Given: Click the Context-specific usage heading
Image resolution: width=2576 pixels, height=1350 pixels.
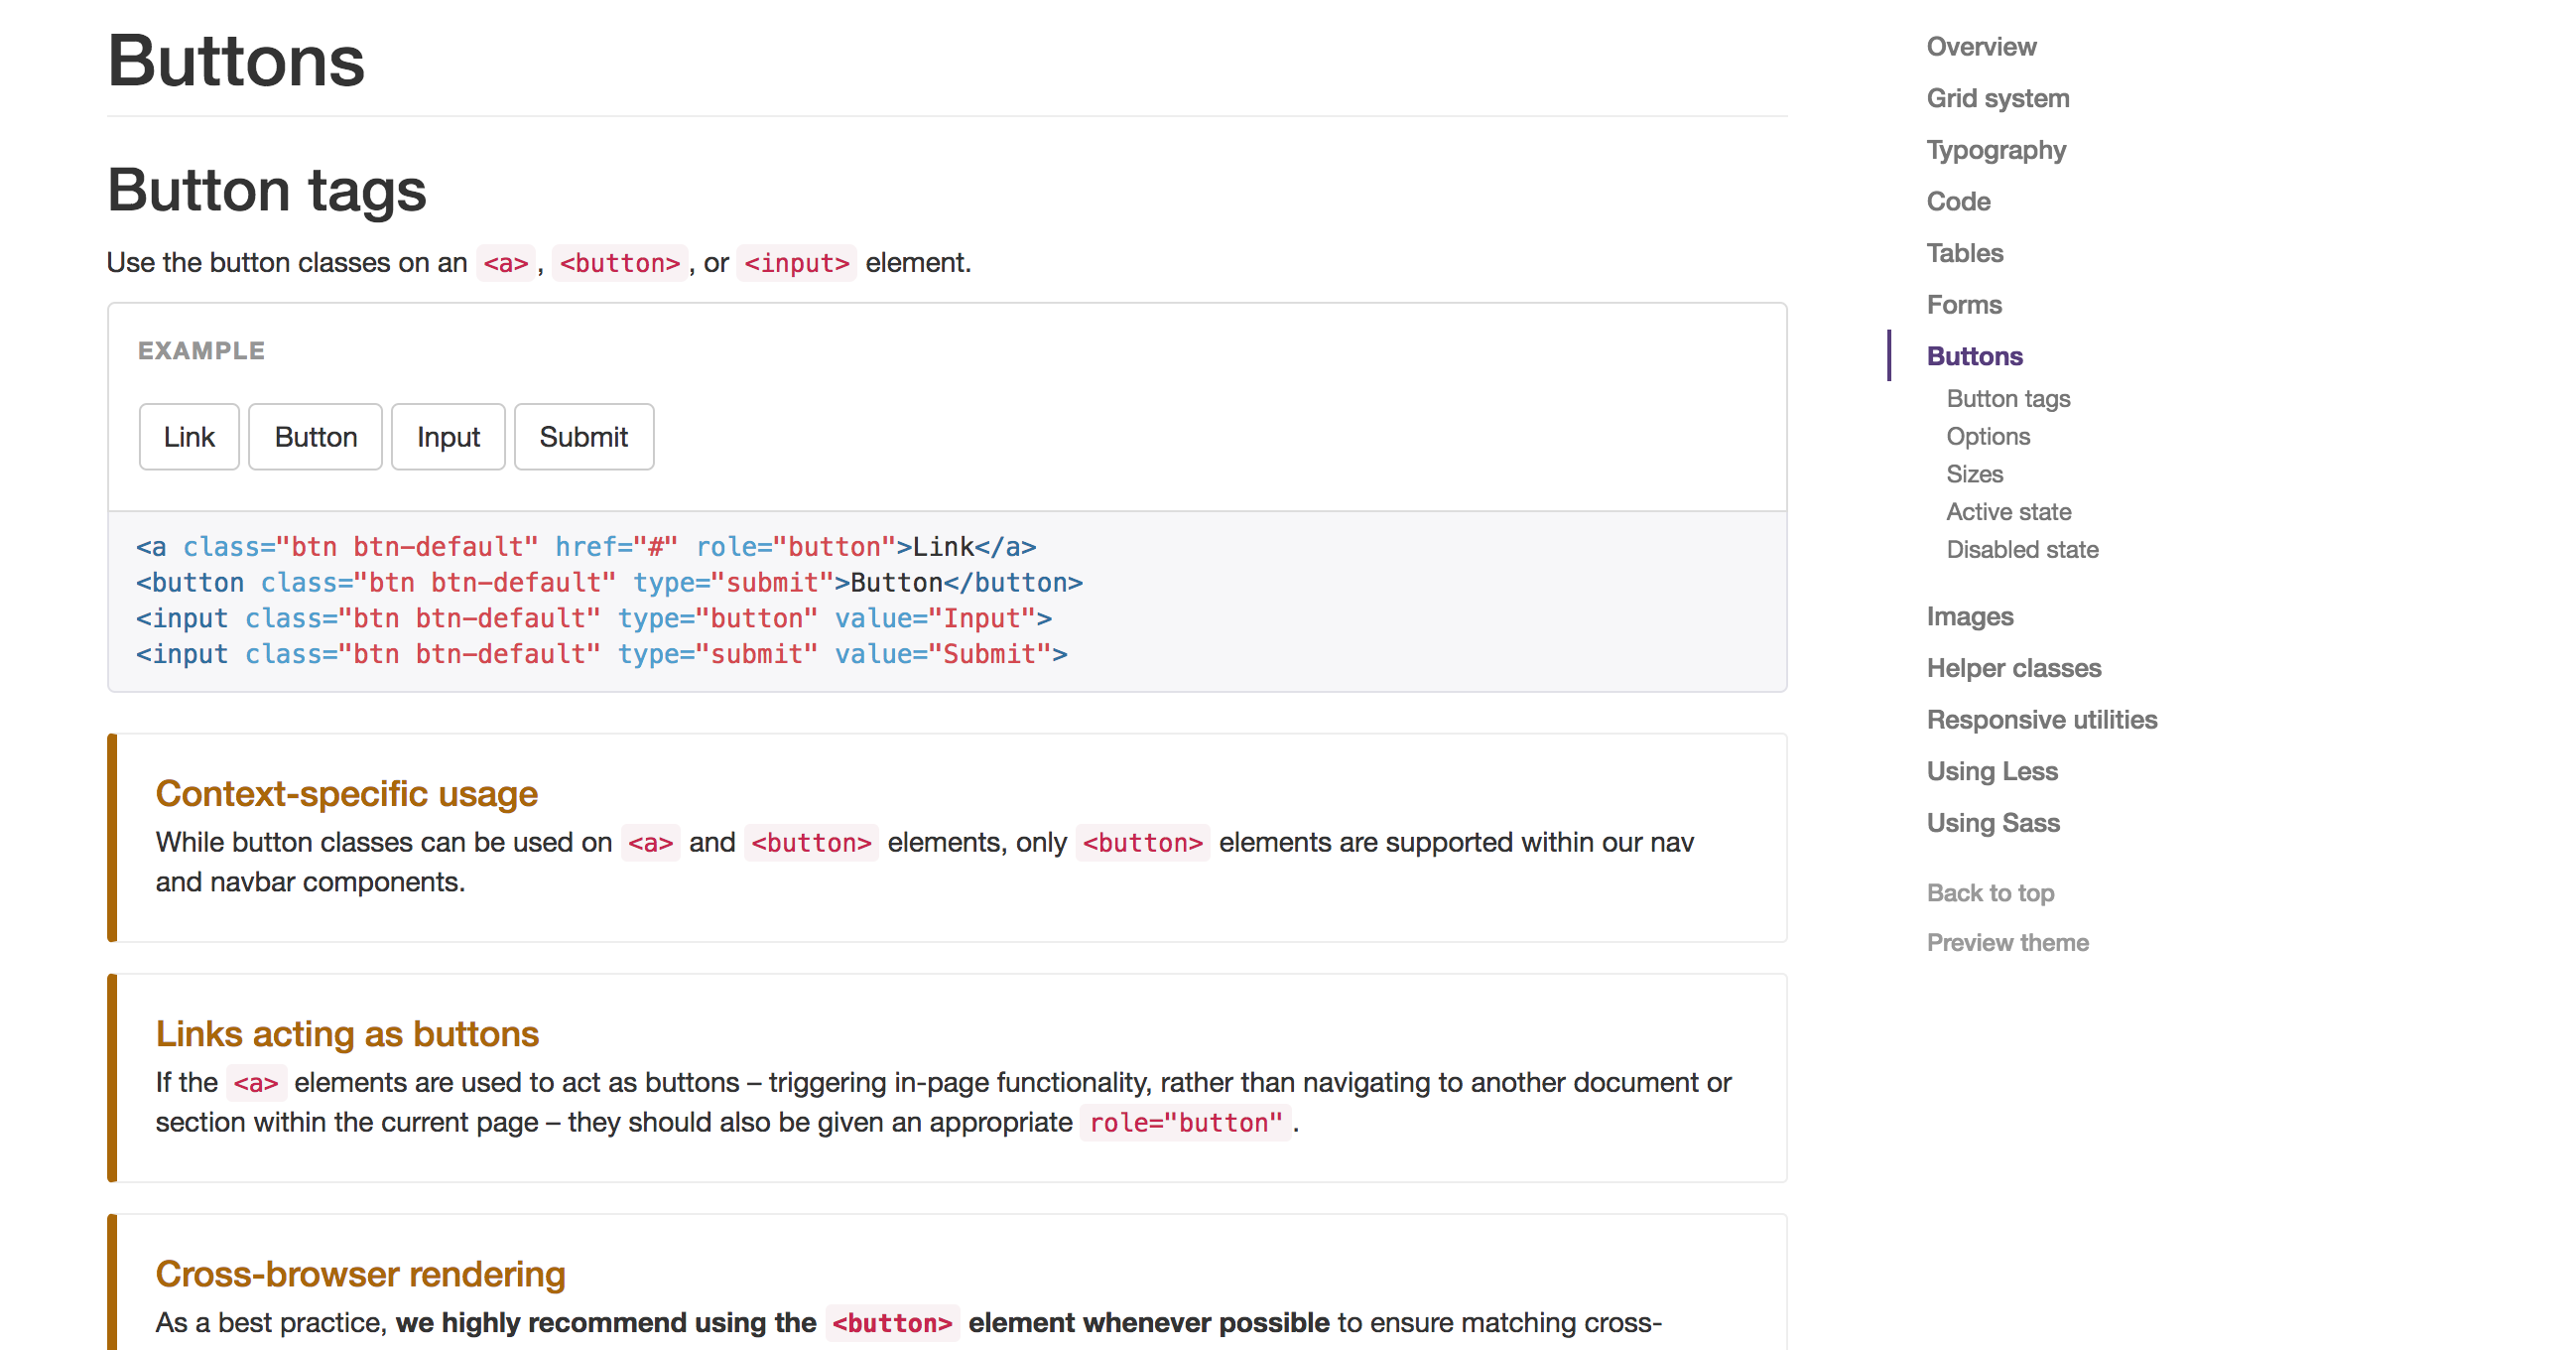Looking at the screenshot, I should tap(346, 794).
